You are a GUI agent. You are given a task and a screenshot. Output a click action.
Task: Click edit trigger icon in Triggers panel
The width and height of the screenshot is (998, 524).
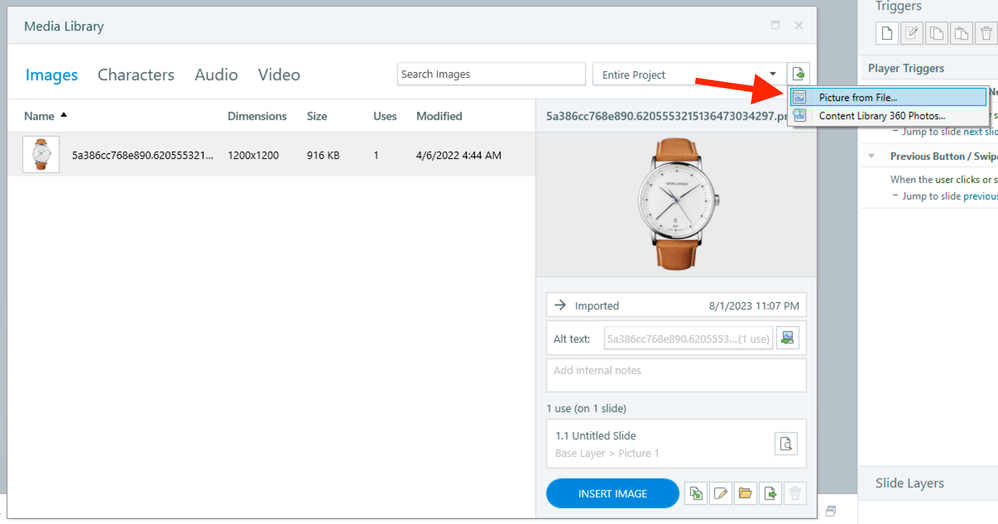911,33
